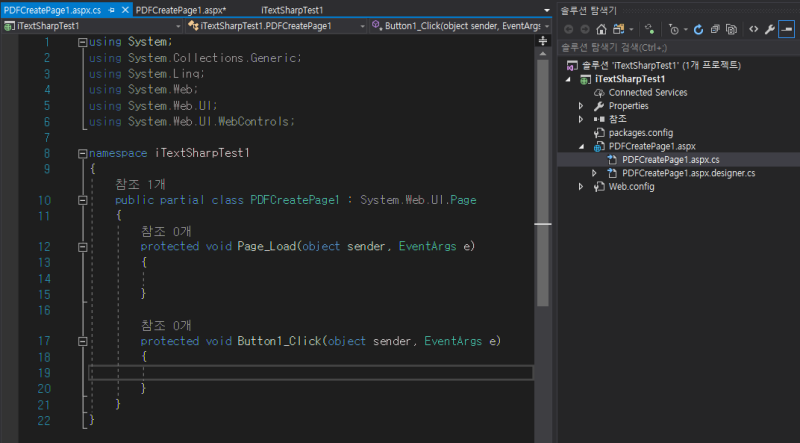Collapse the PDFCreatePage1.aspx tree node
Screen dimensions: 800x443
click(581, 146)
